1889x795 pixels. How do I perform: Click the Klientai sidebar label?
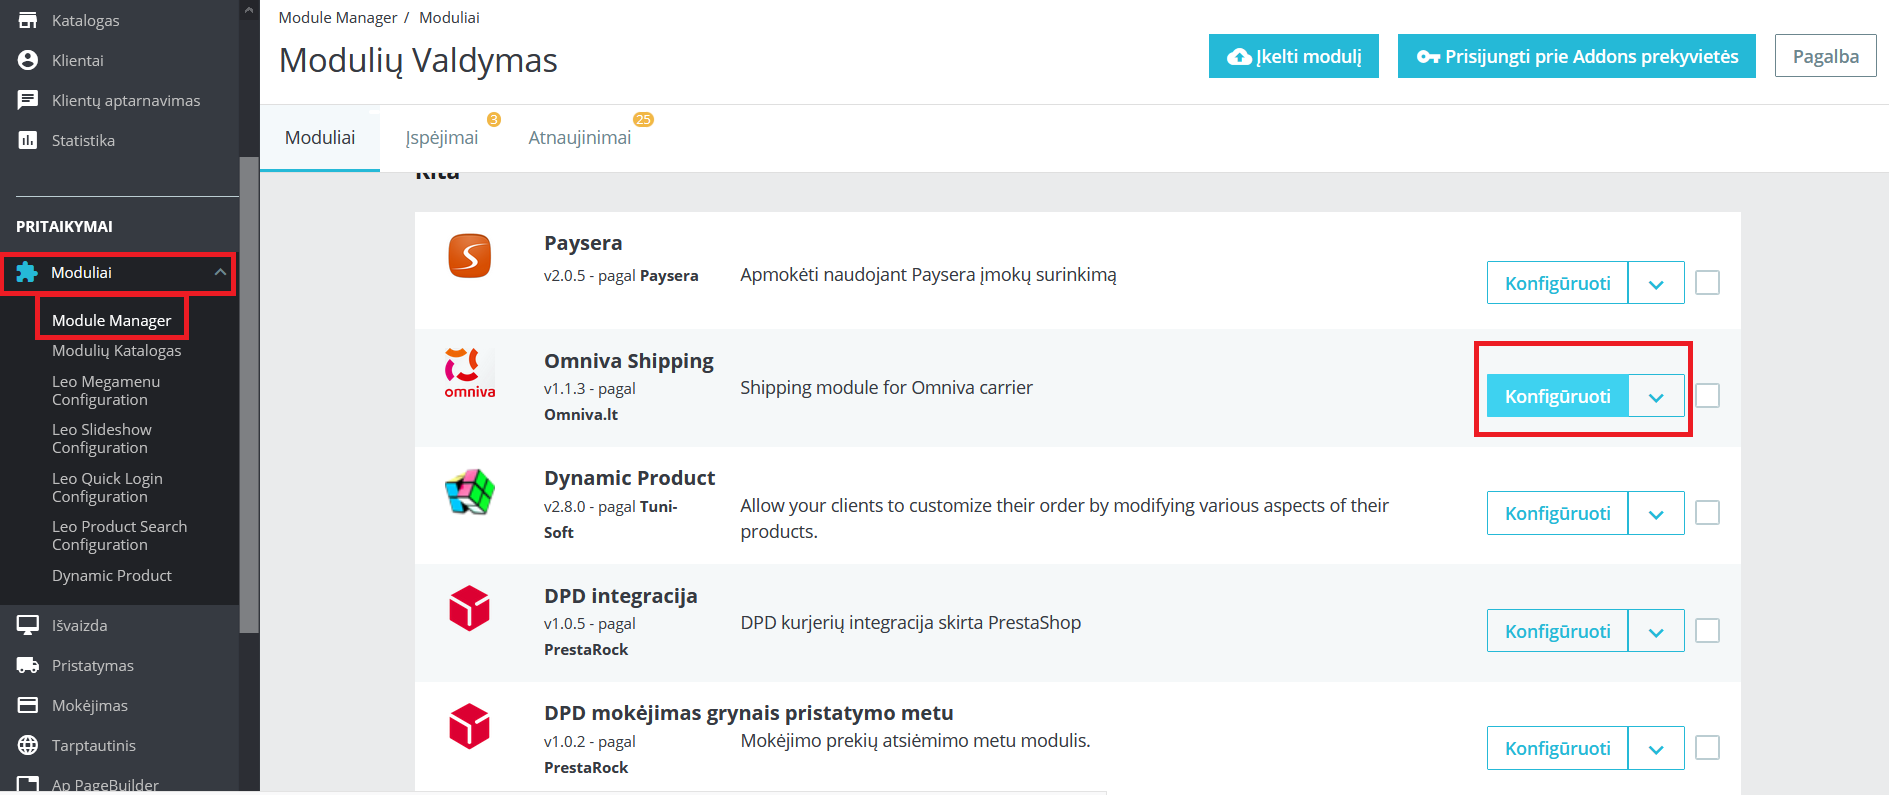point(78,60)
